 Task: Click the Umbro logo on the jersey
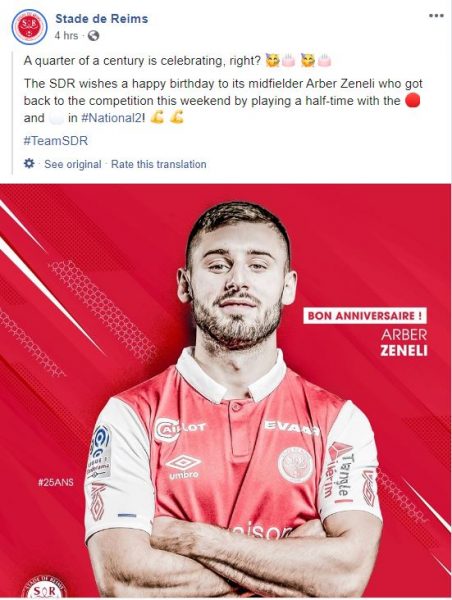pos(183,466)
